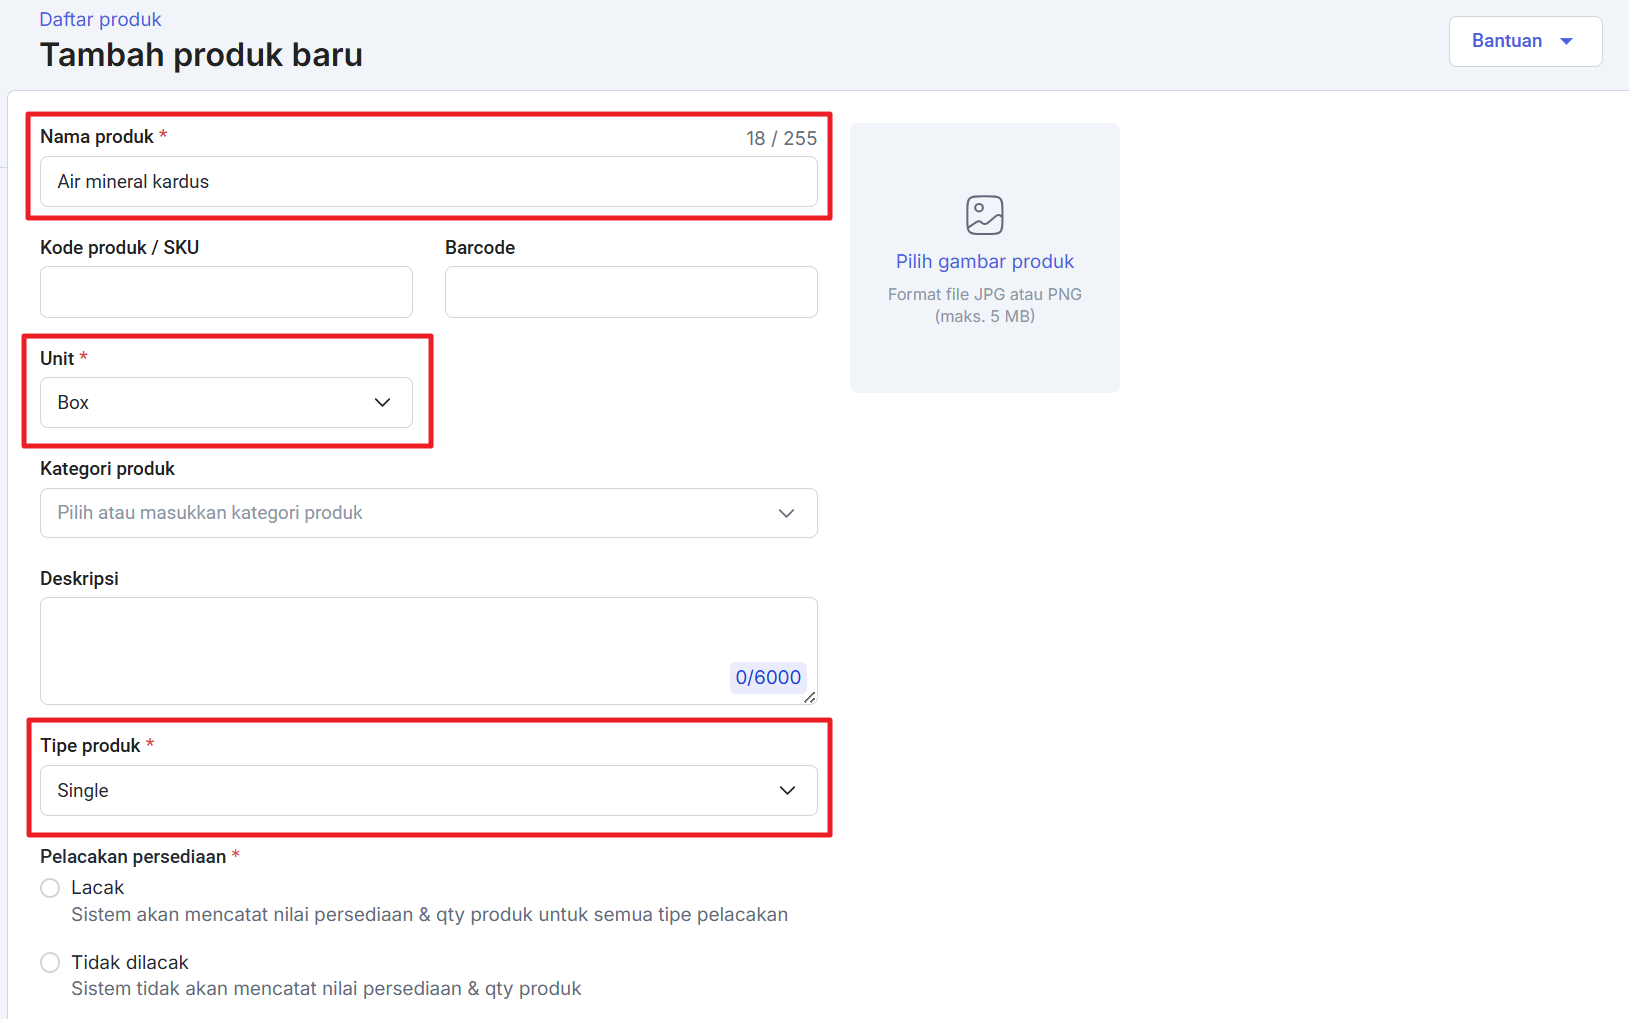Select the Lacak radio button
Image resolution: width=1629 pixels, height=1019 pixels.
pyautogui.click(x=50, y=888)
